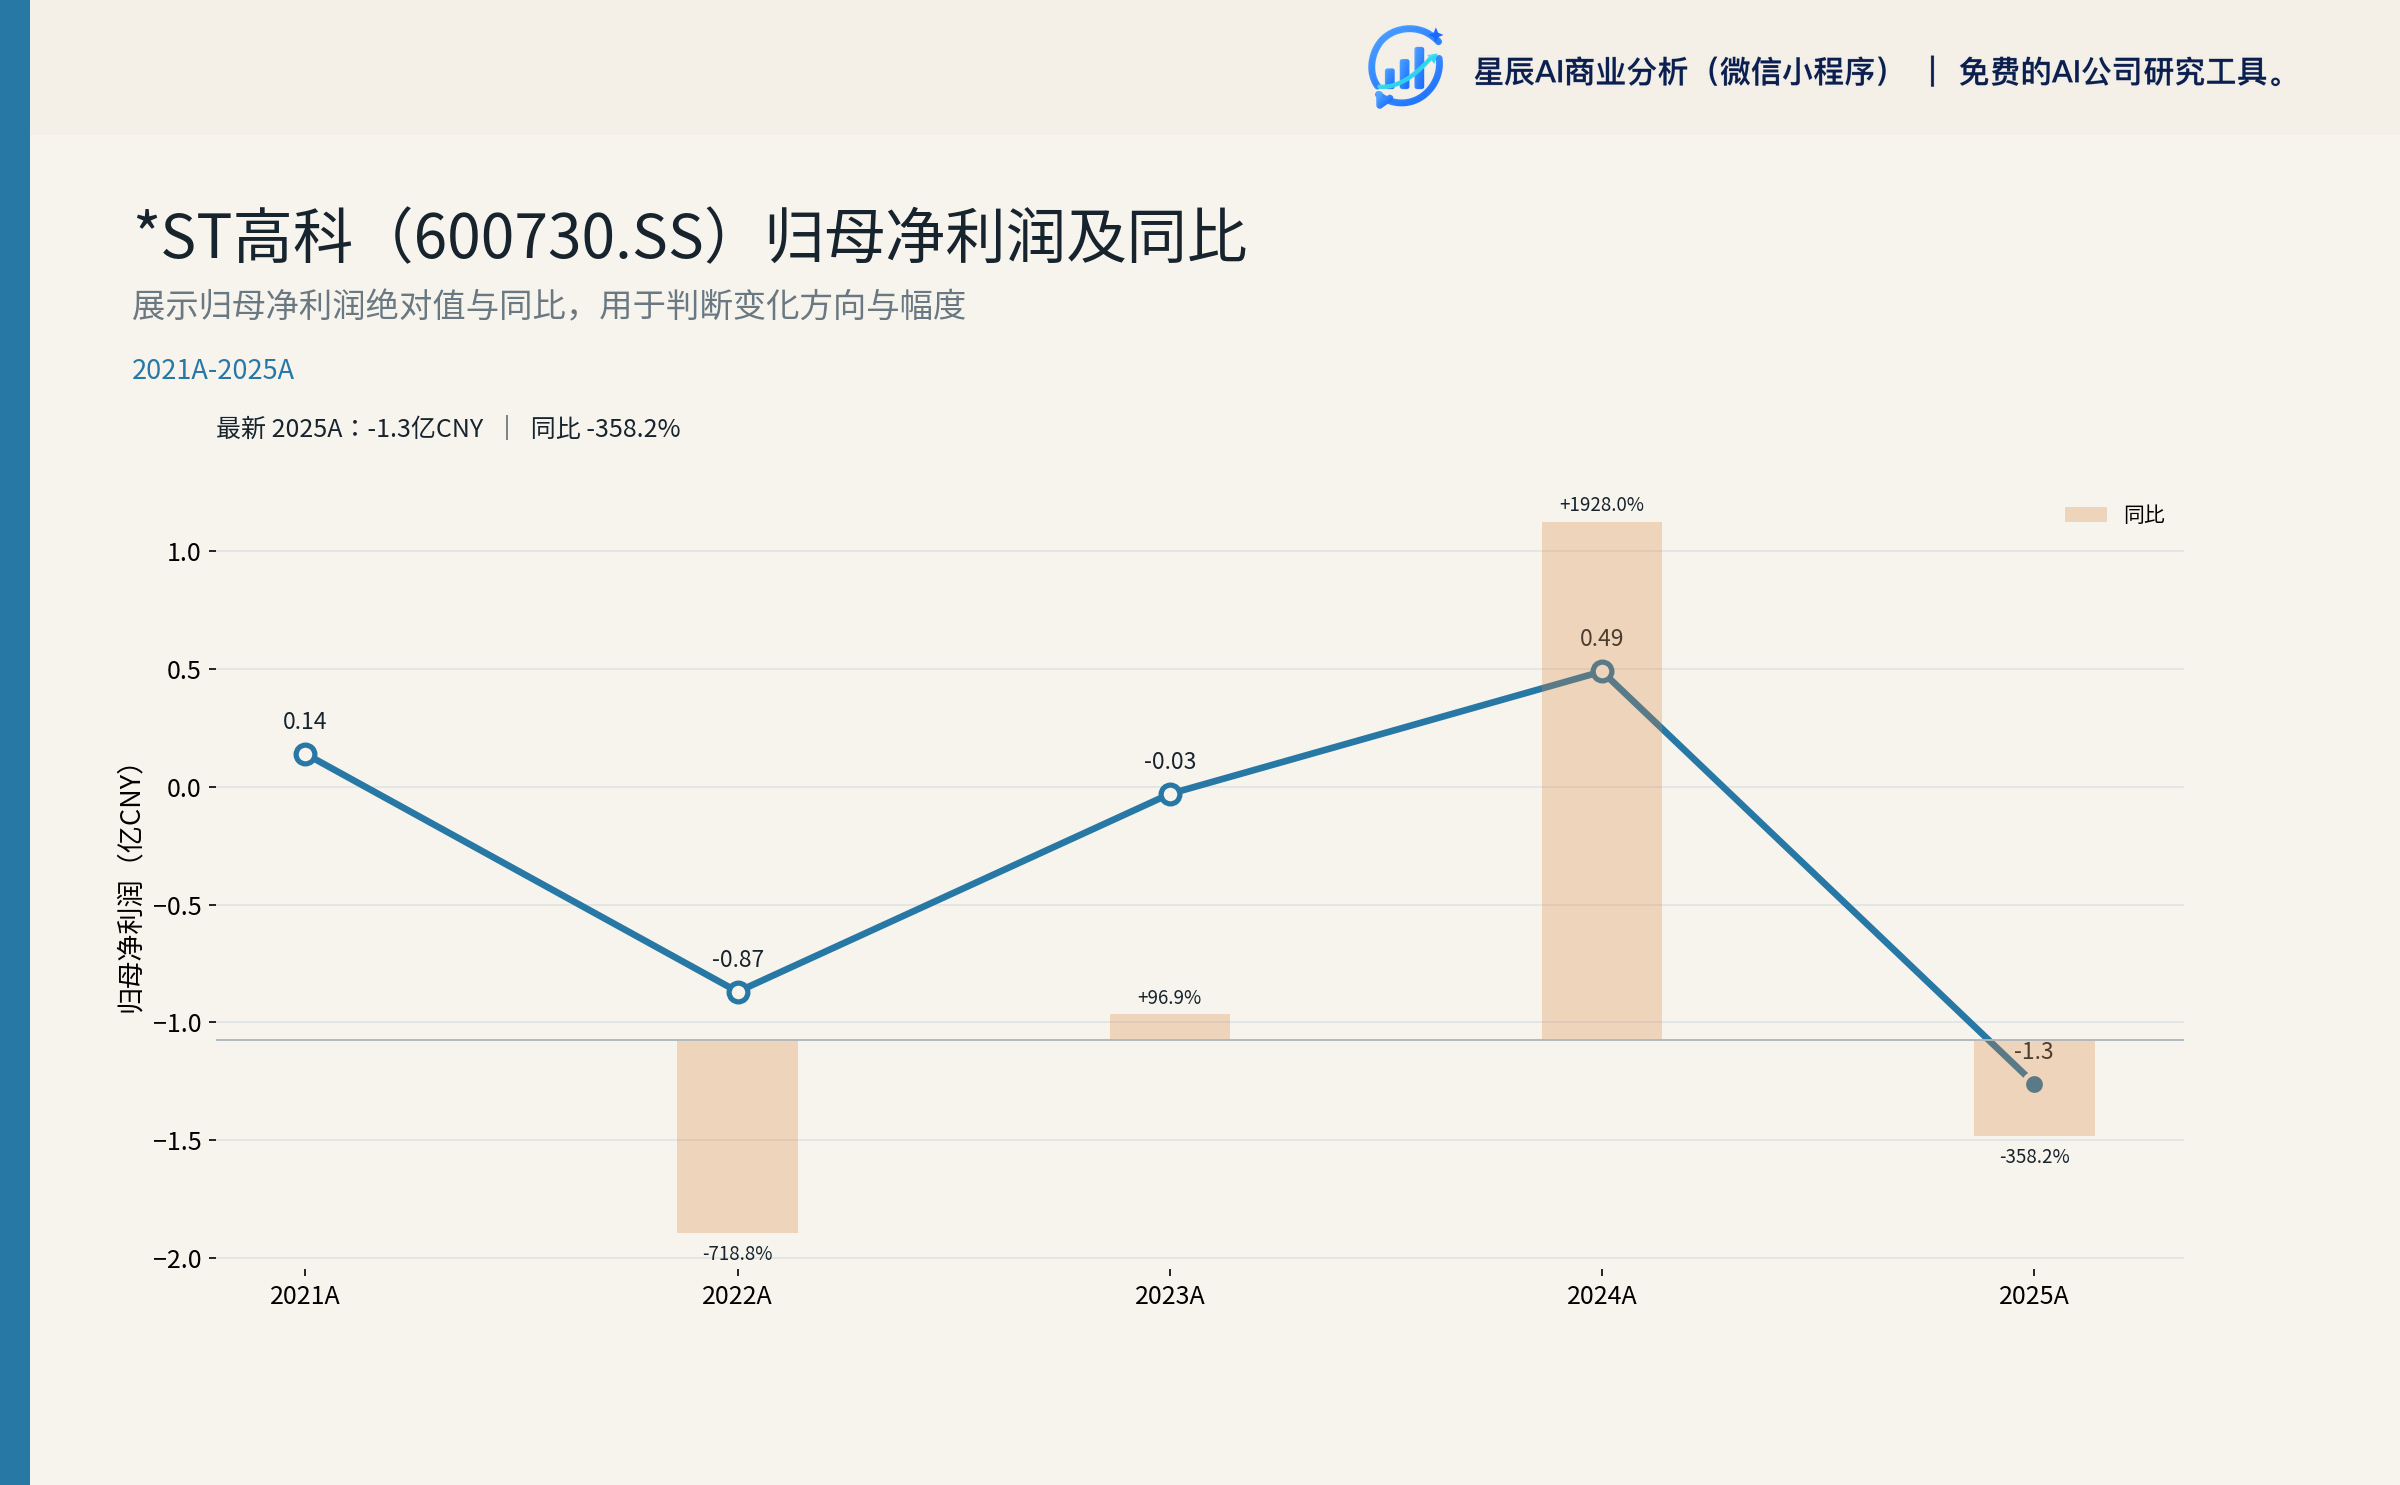Click the +1928.0% bar label
Screen dimensions: 2400x1485
click(1602, 504)
